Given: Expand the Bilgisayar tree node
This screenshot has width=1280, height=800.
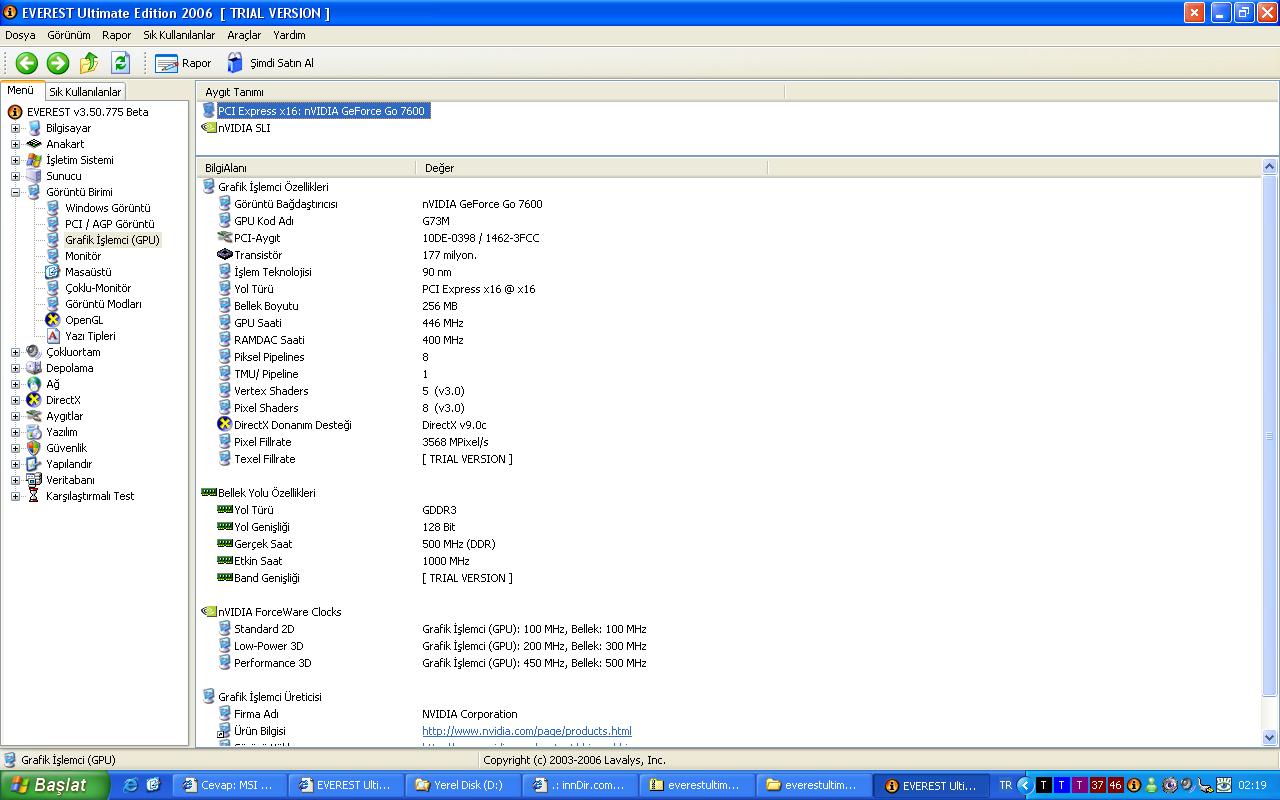Looking at the screenshot, I should click(15, 128).
